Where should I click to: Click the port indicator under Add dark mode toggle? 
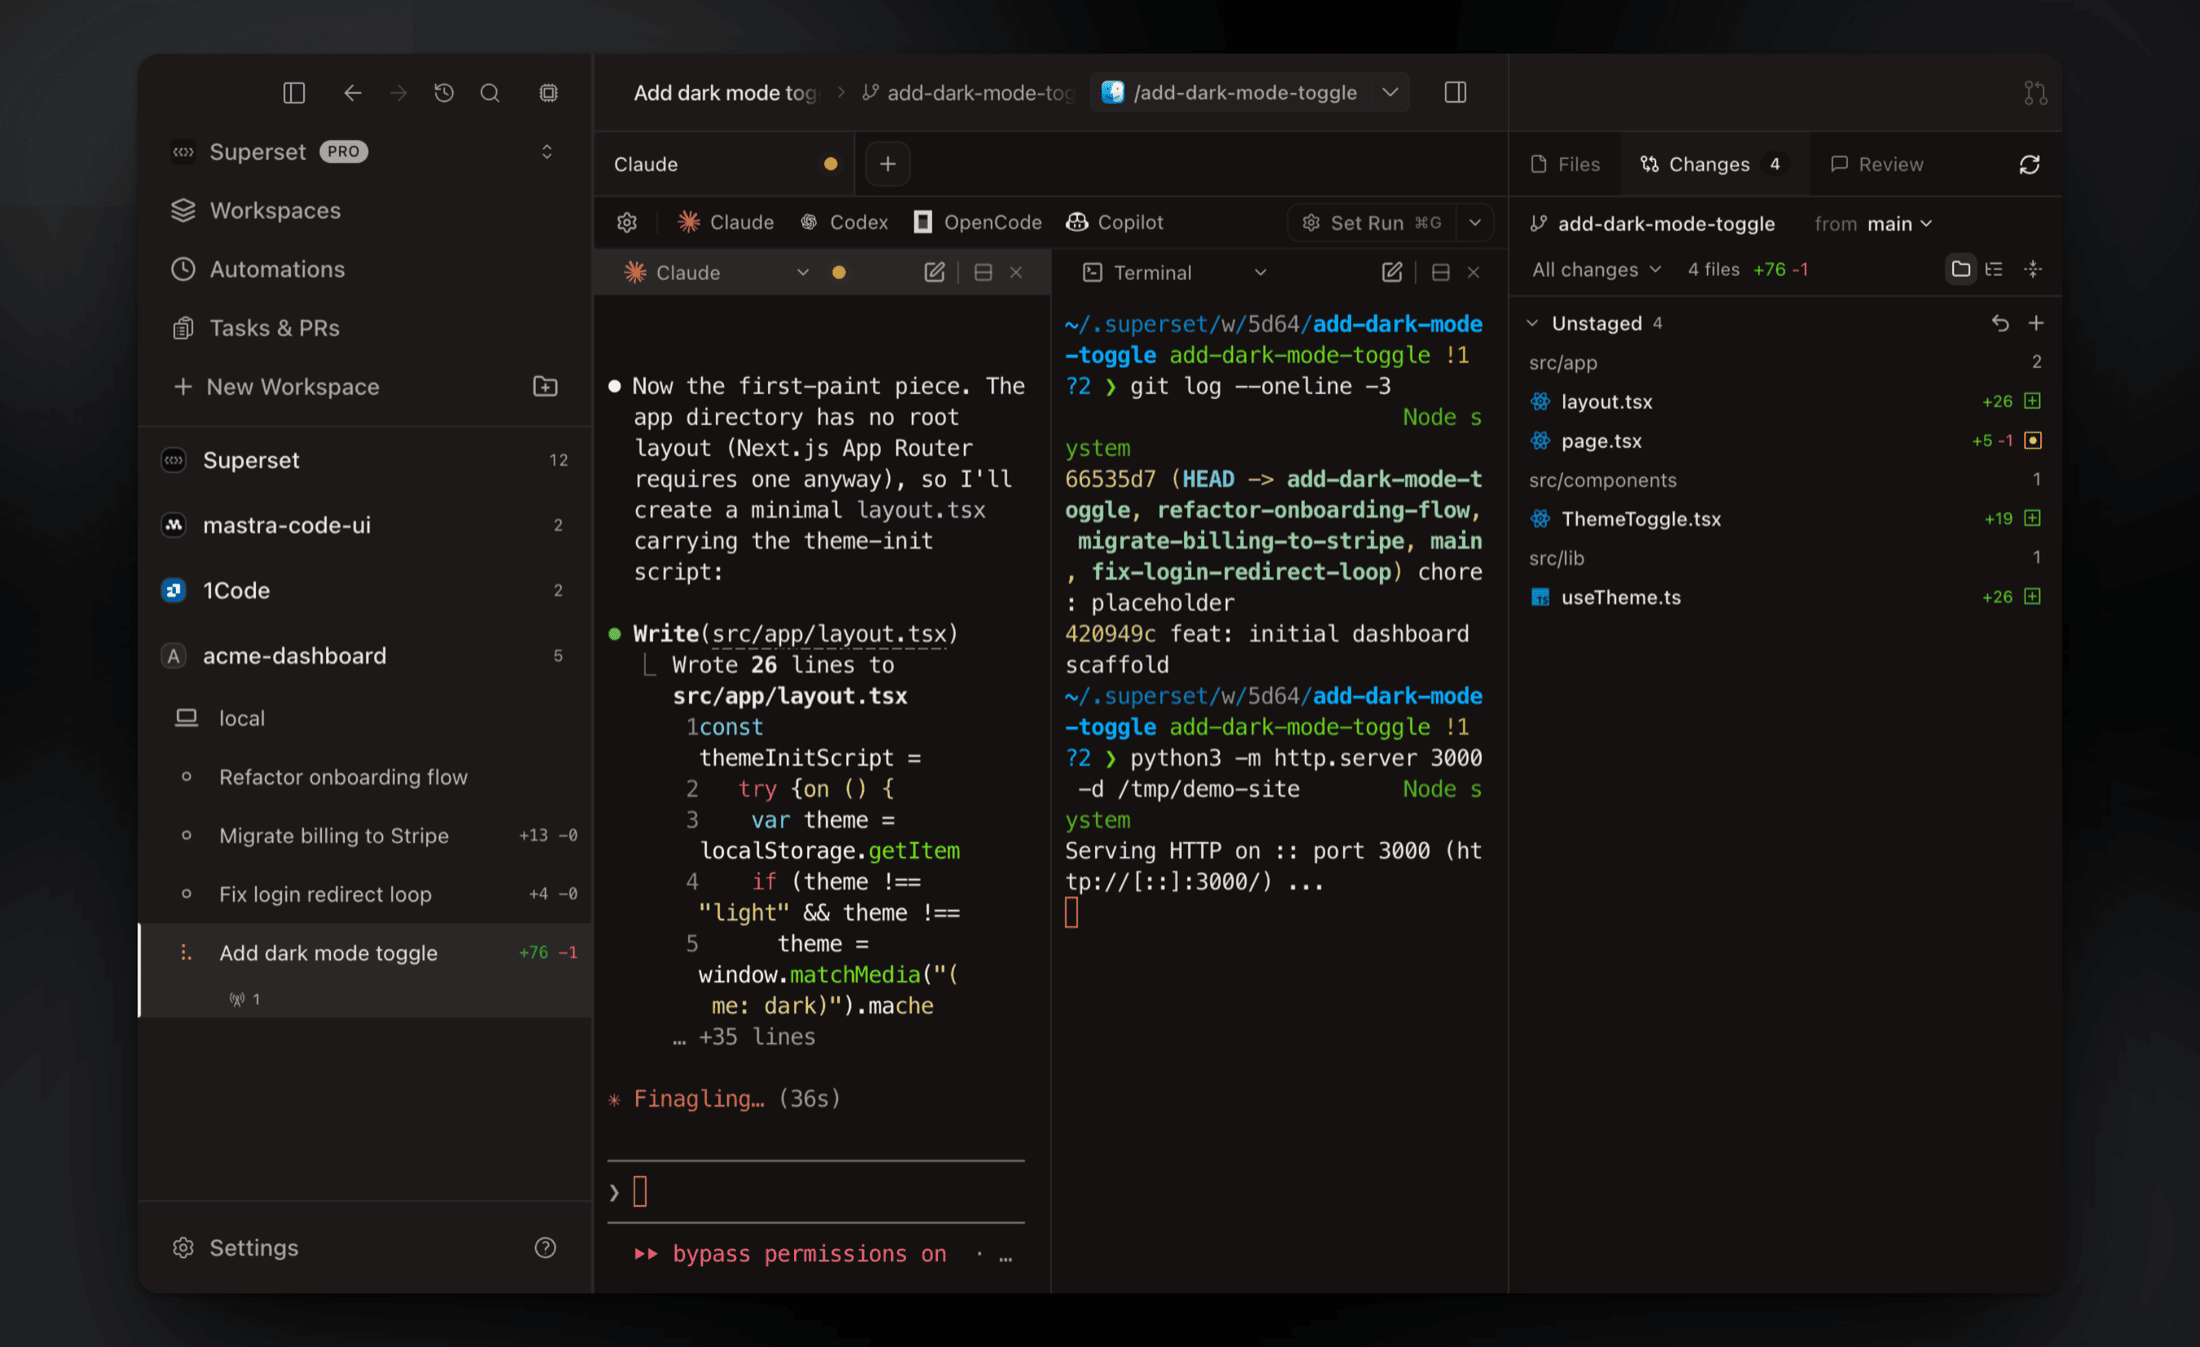point(245,999)
